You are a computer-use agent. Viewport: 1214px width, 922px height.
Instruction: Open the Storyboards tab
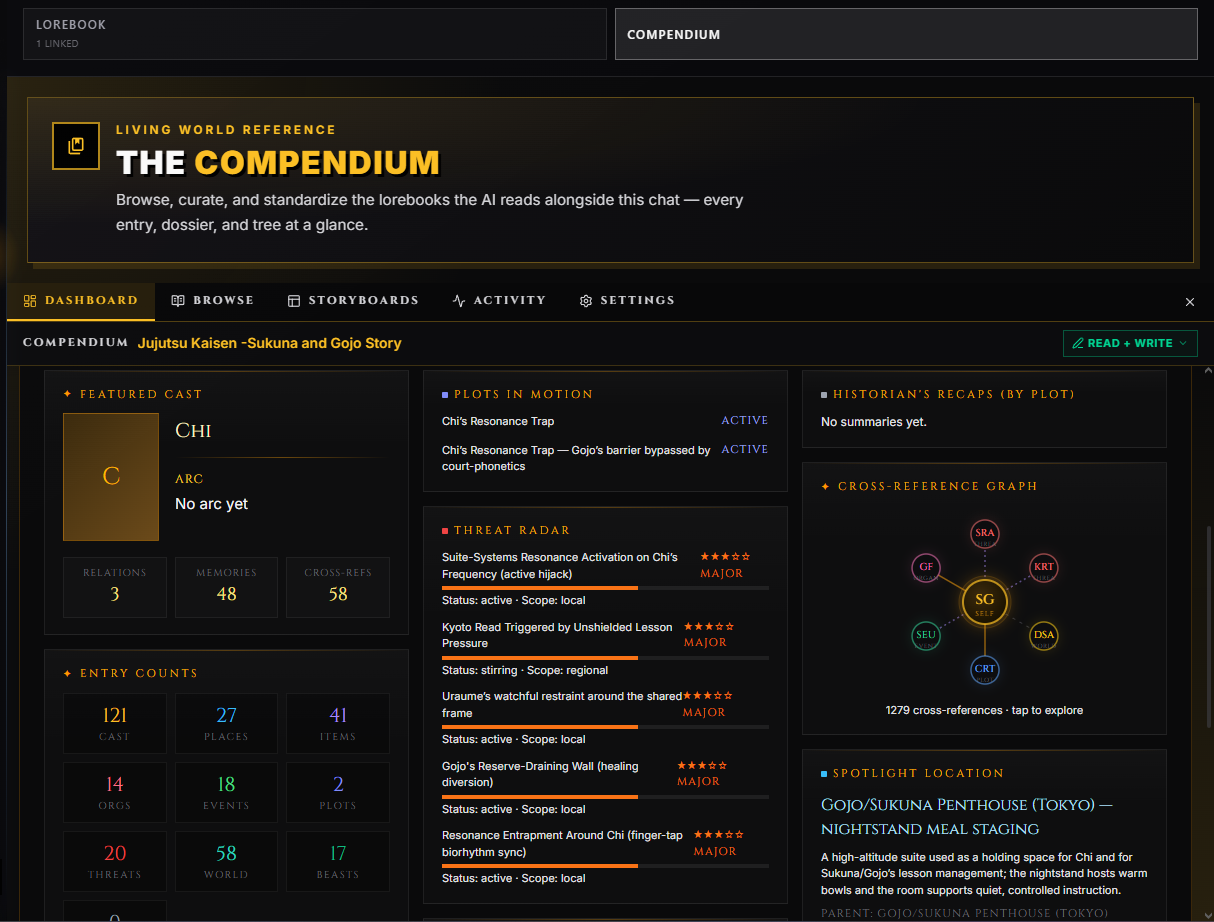point(352,301)
